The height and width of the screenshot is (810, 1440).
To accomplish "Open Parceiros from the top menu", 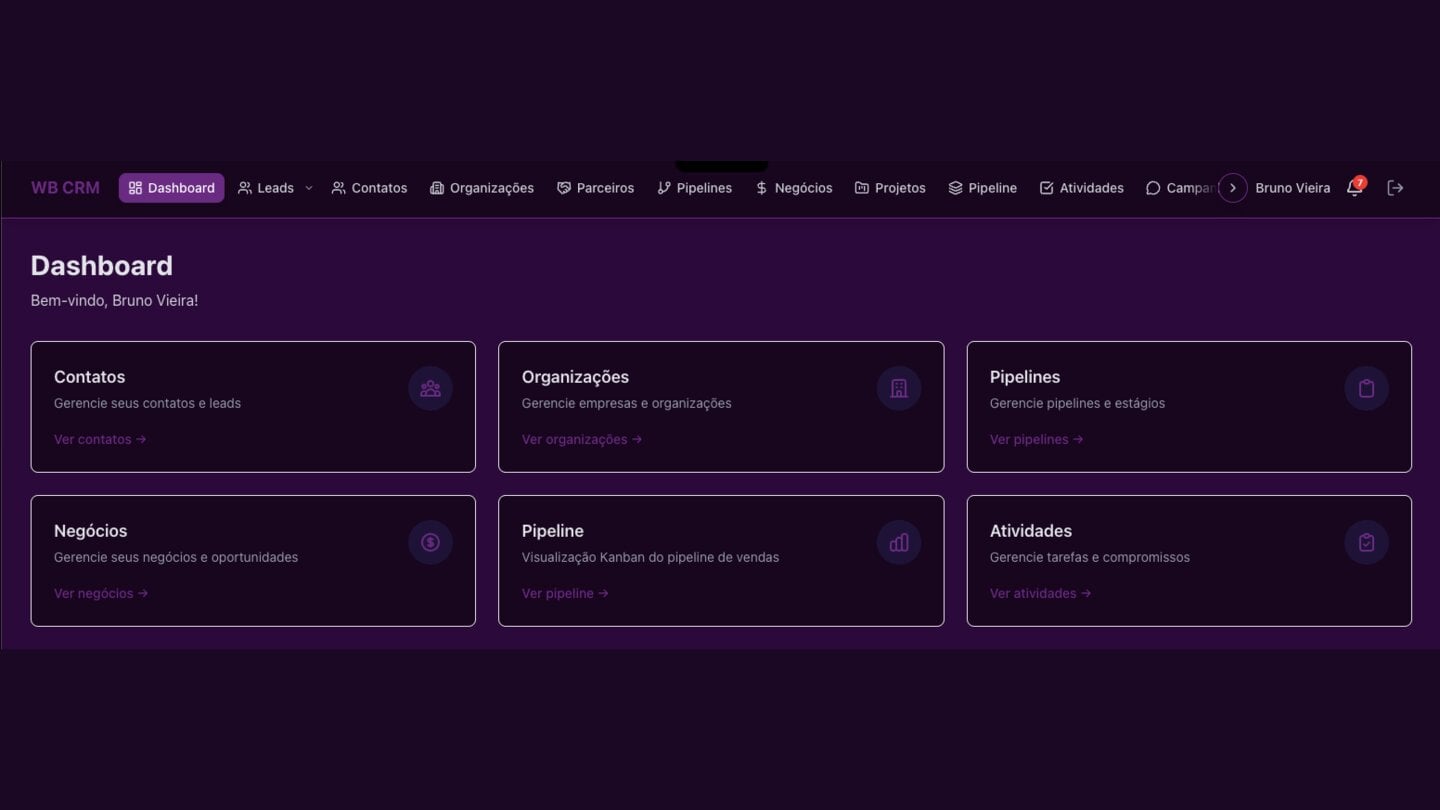I will (595, 188).
